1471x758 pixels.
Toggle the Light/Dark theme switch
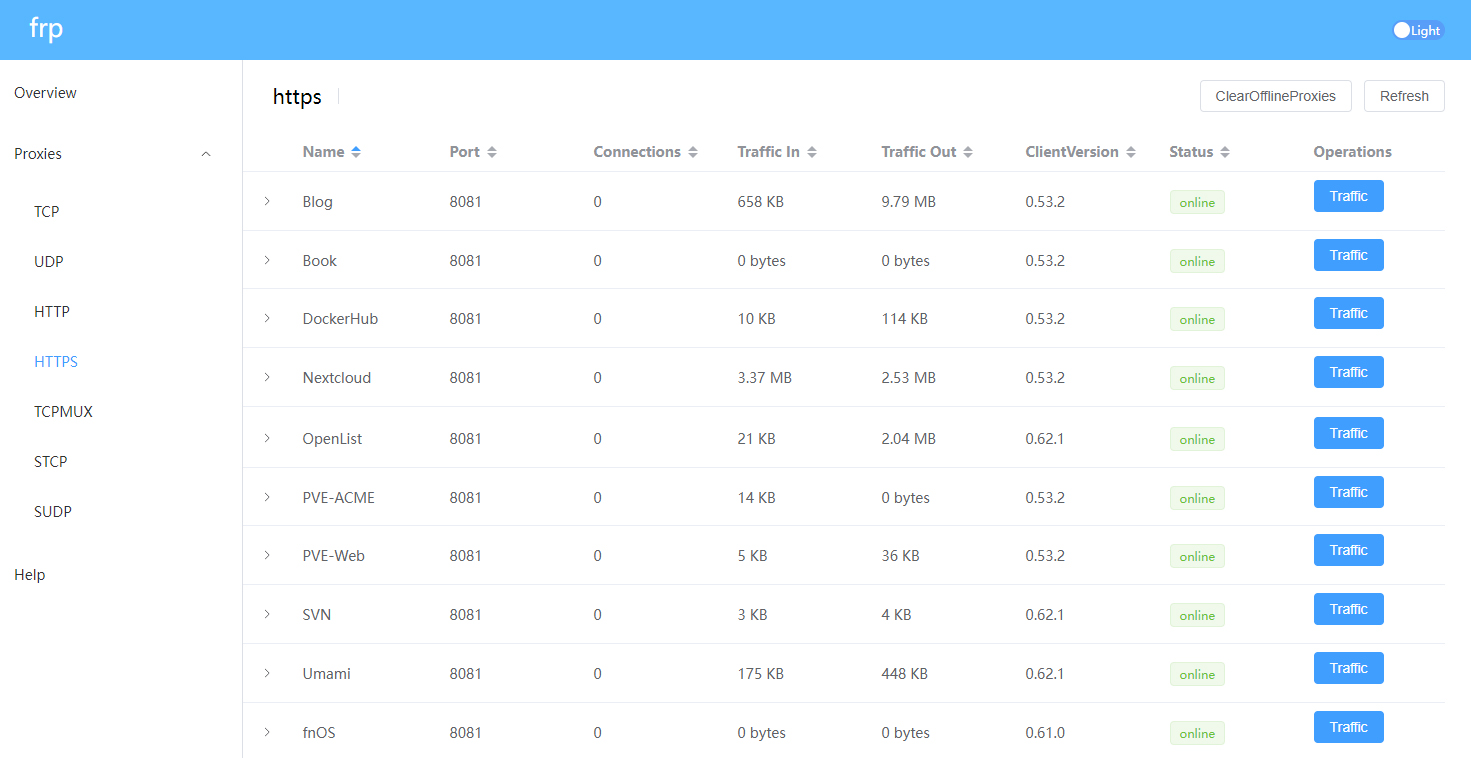pos(1417,30)
